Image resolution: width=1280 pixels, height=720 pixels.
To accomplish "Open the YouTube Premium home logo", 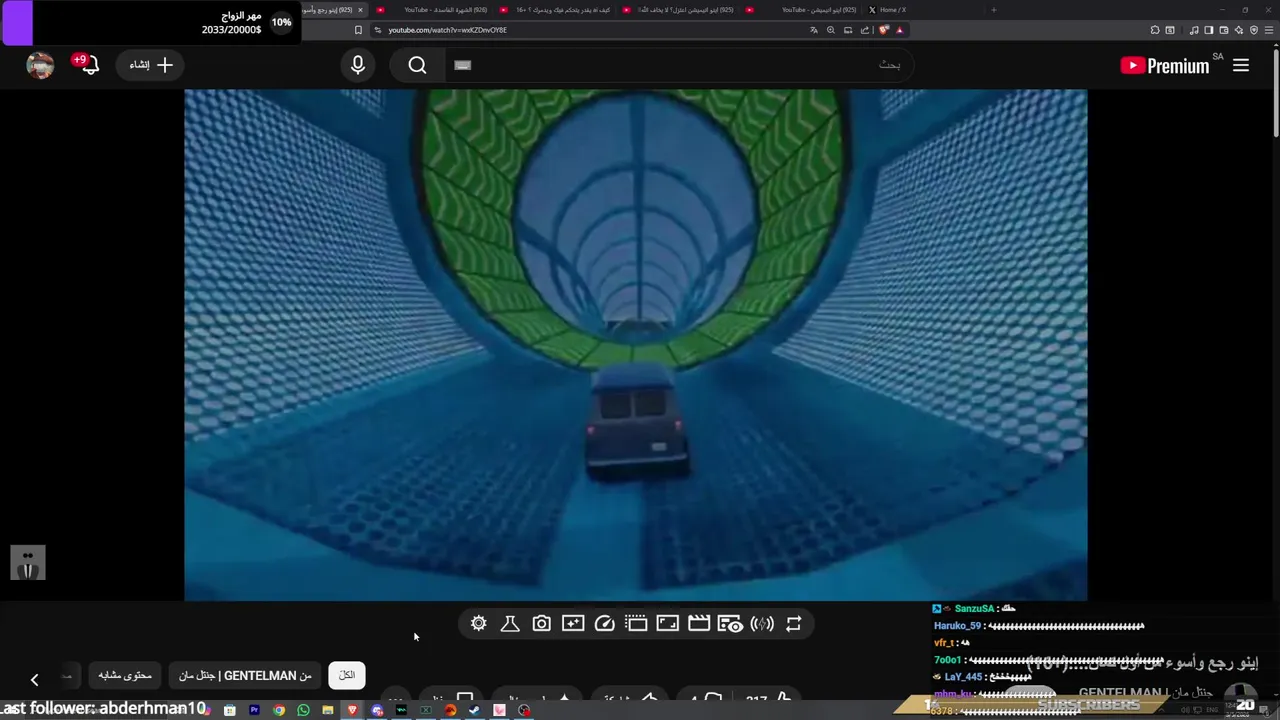I will click(x=1164, y=66).
